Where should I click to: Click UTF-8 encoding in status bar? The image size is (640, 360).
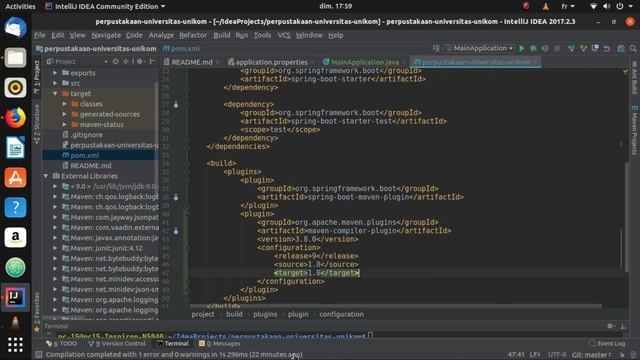tap(557, 355)
